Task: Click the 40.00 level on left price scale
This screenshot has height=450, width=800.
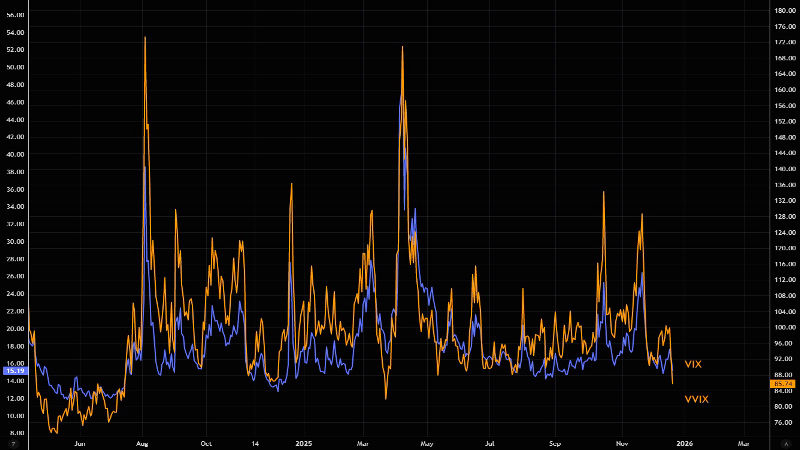Action: [14, 154]
